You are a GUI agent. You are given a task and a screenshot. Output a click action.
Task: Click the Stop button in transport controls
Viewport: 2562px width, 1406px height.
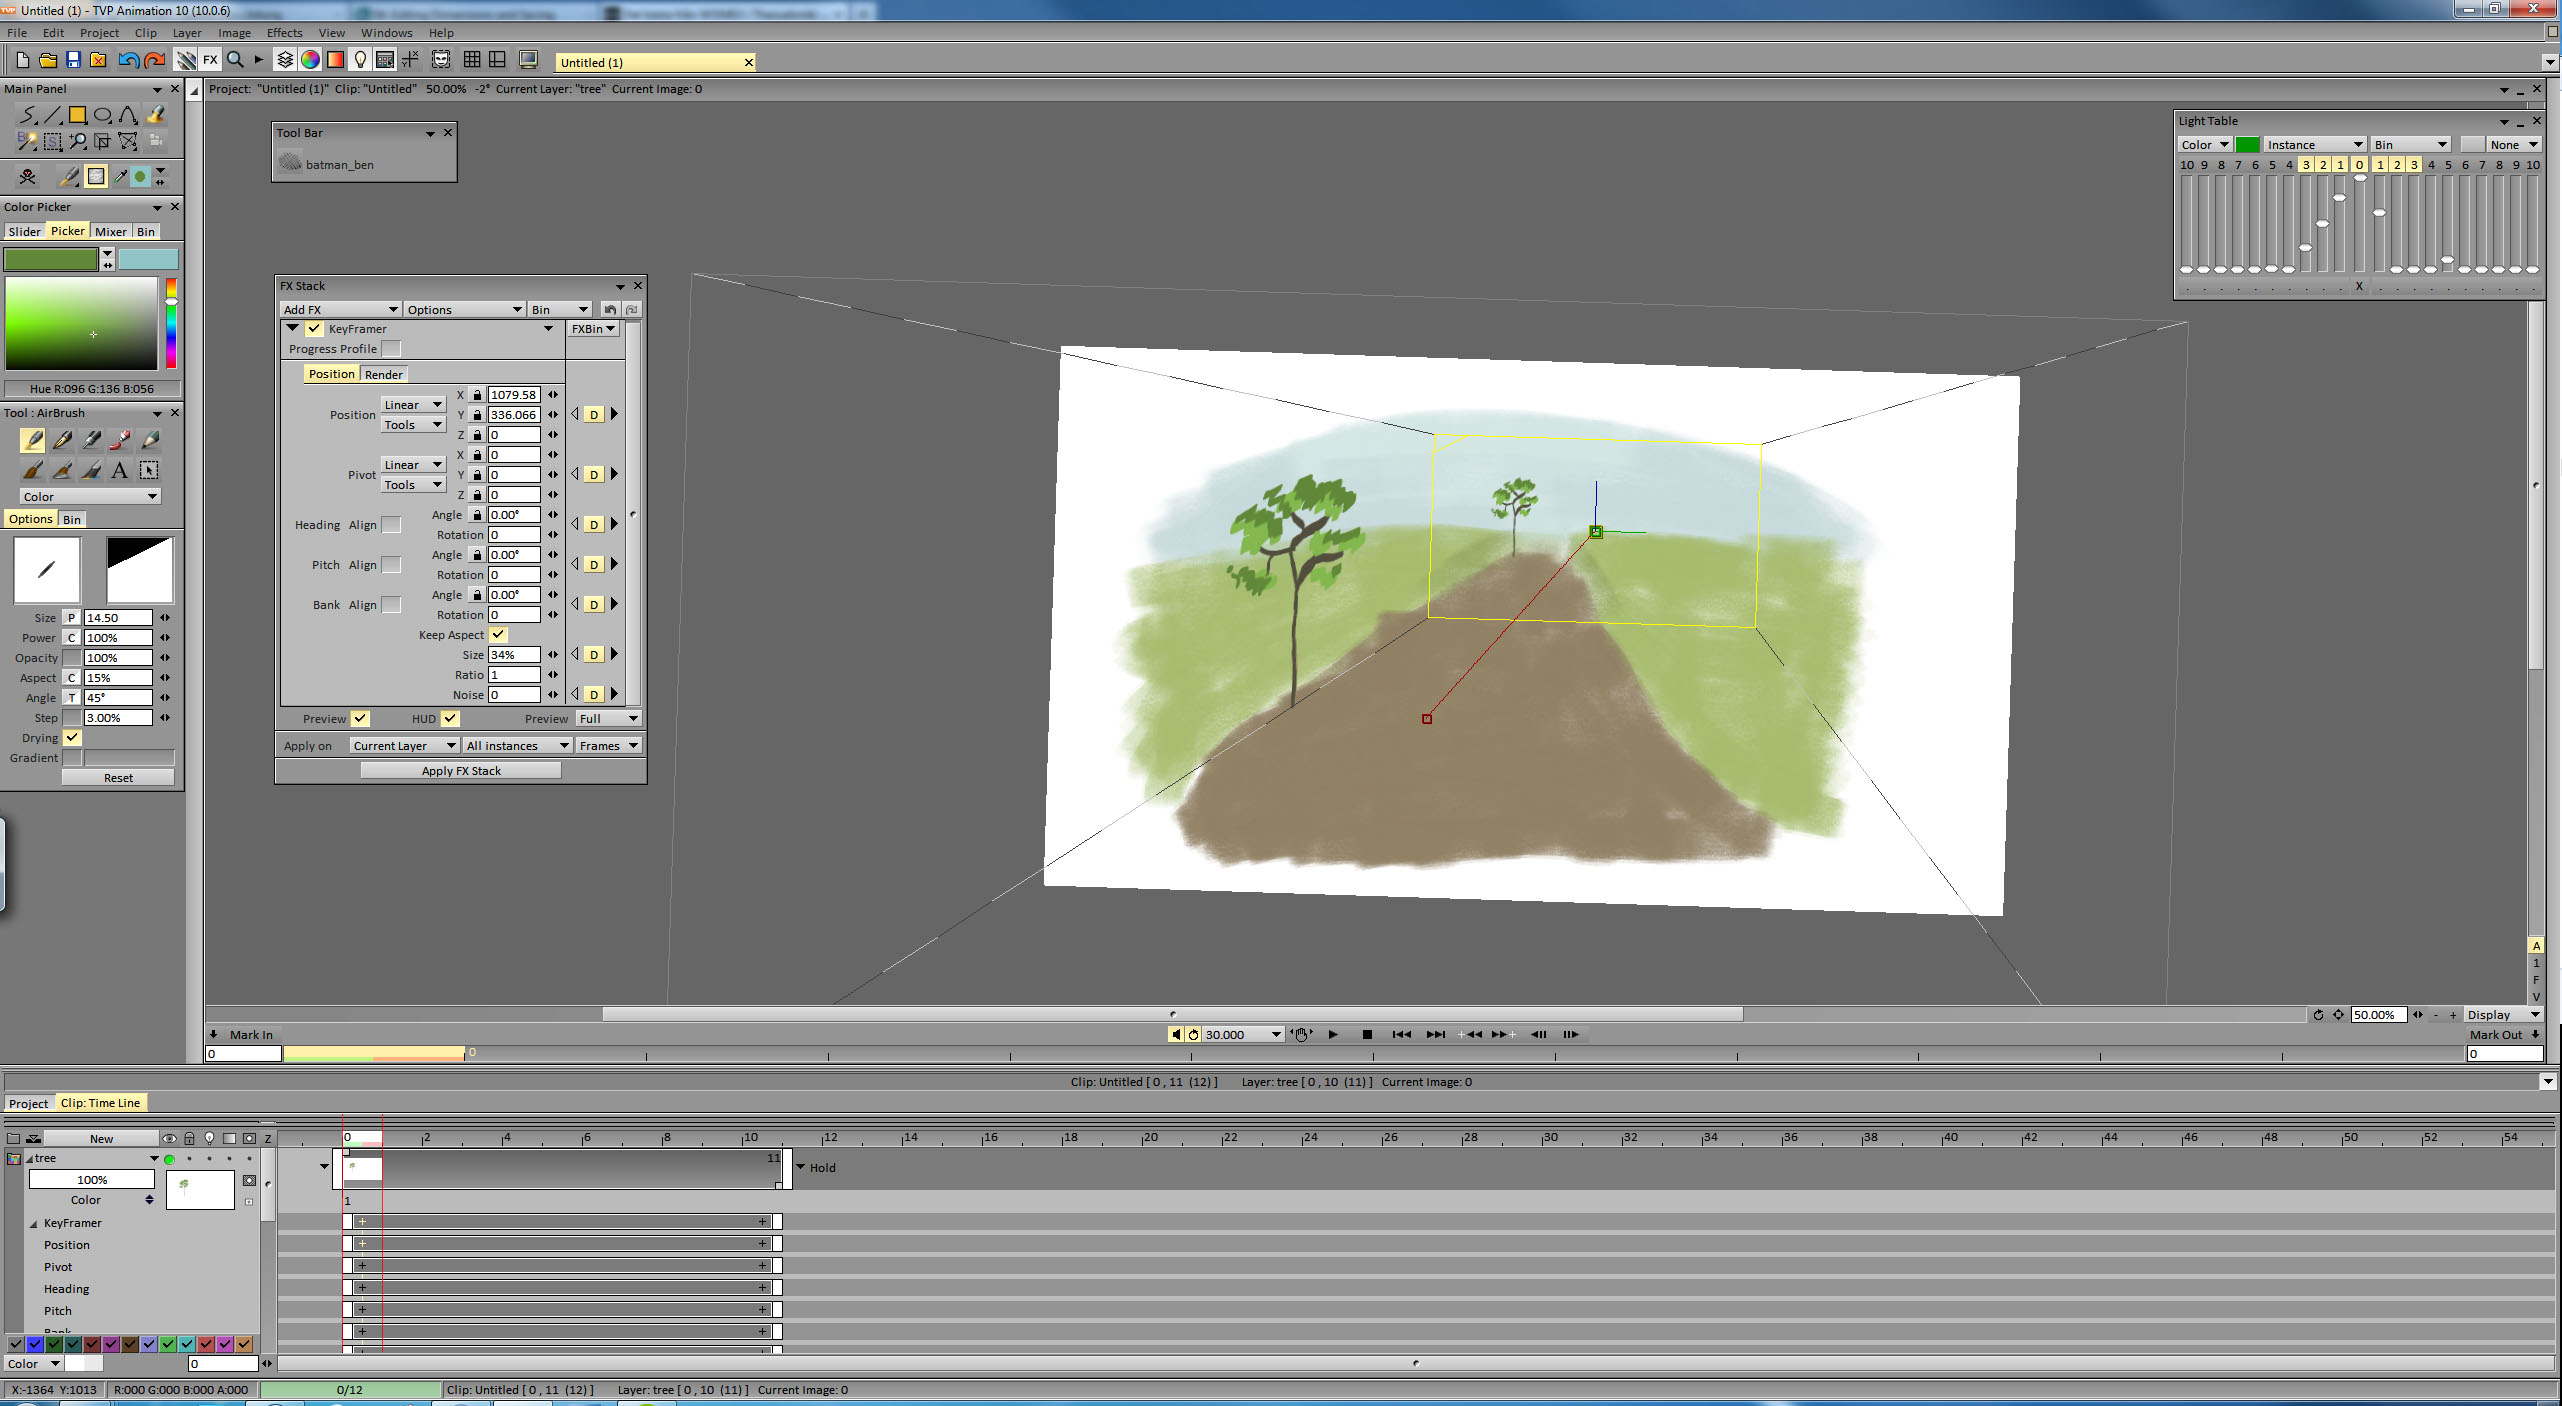click(1367, 1034)
